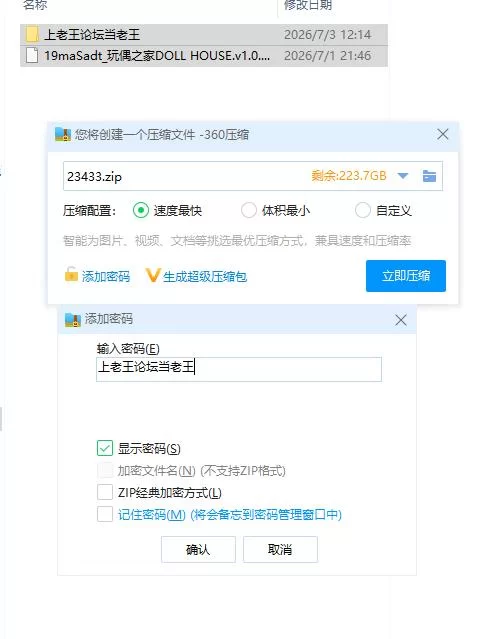Click into the 输入密码 text field
This screenshot has height=639, width=503.
pyautogui.click(x=239, y=369)
